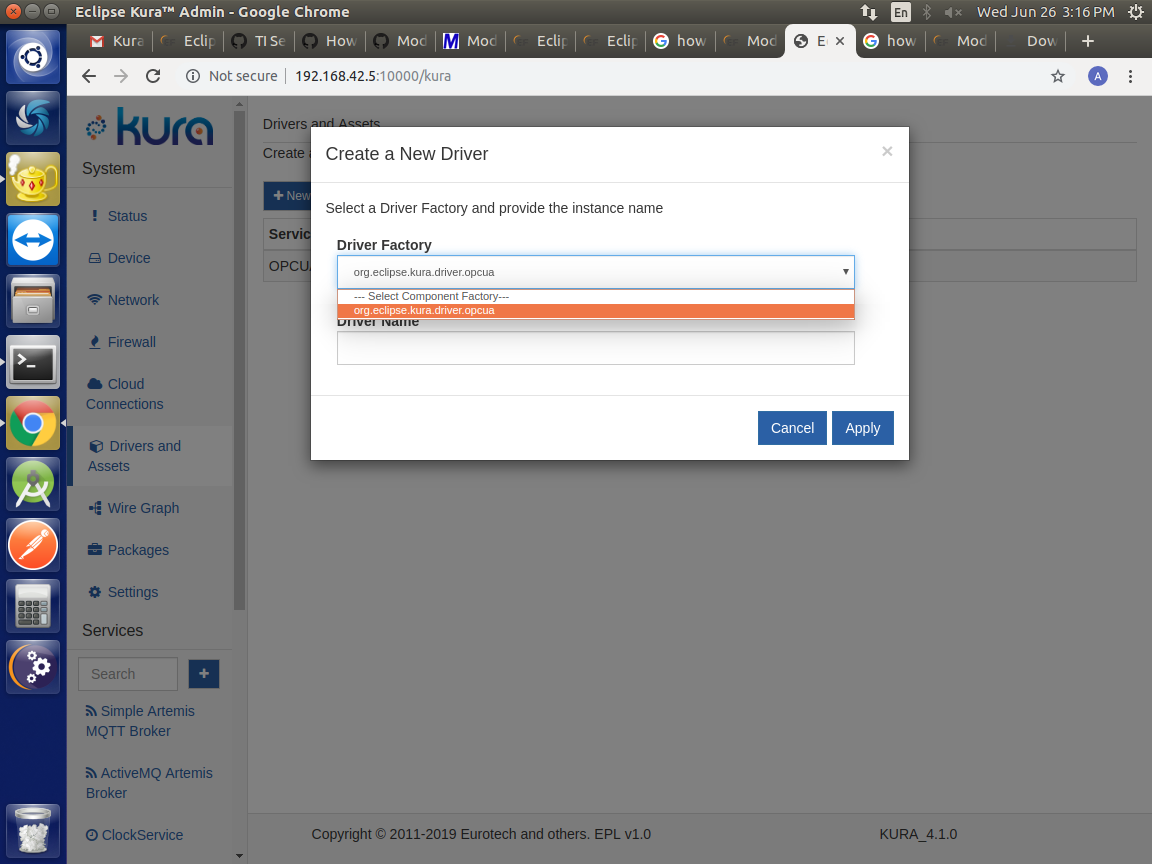Open Cloud Connections

click(125, 394)
